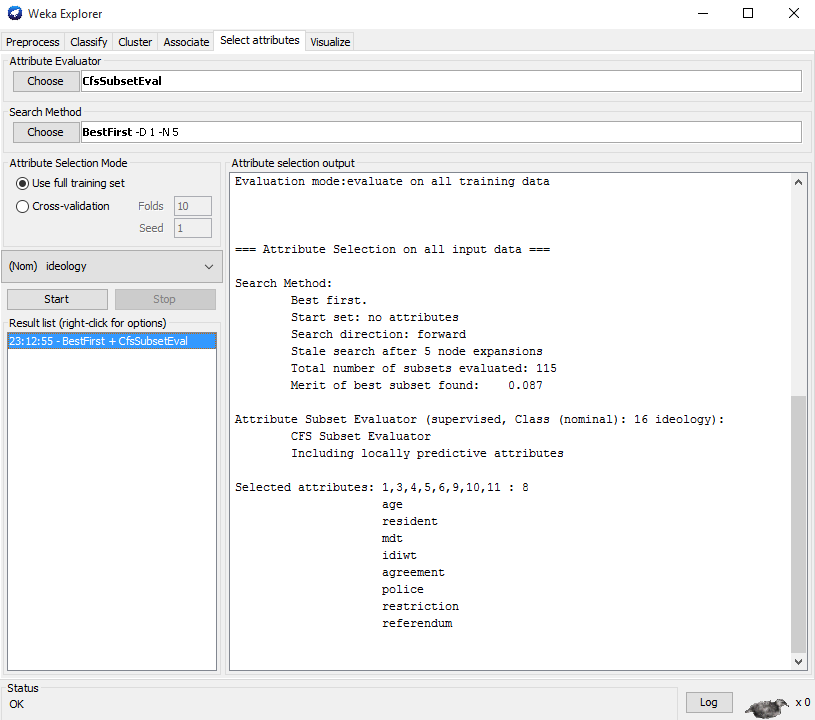This screenshot has width=815, height=720.
Task: Click the 'Selected attributes' summary line
Action: pyautogui.click(x=382, y=488)
